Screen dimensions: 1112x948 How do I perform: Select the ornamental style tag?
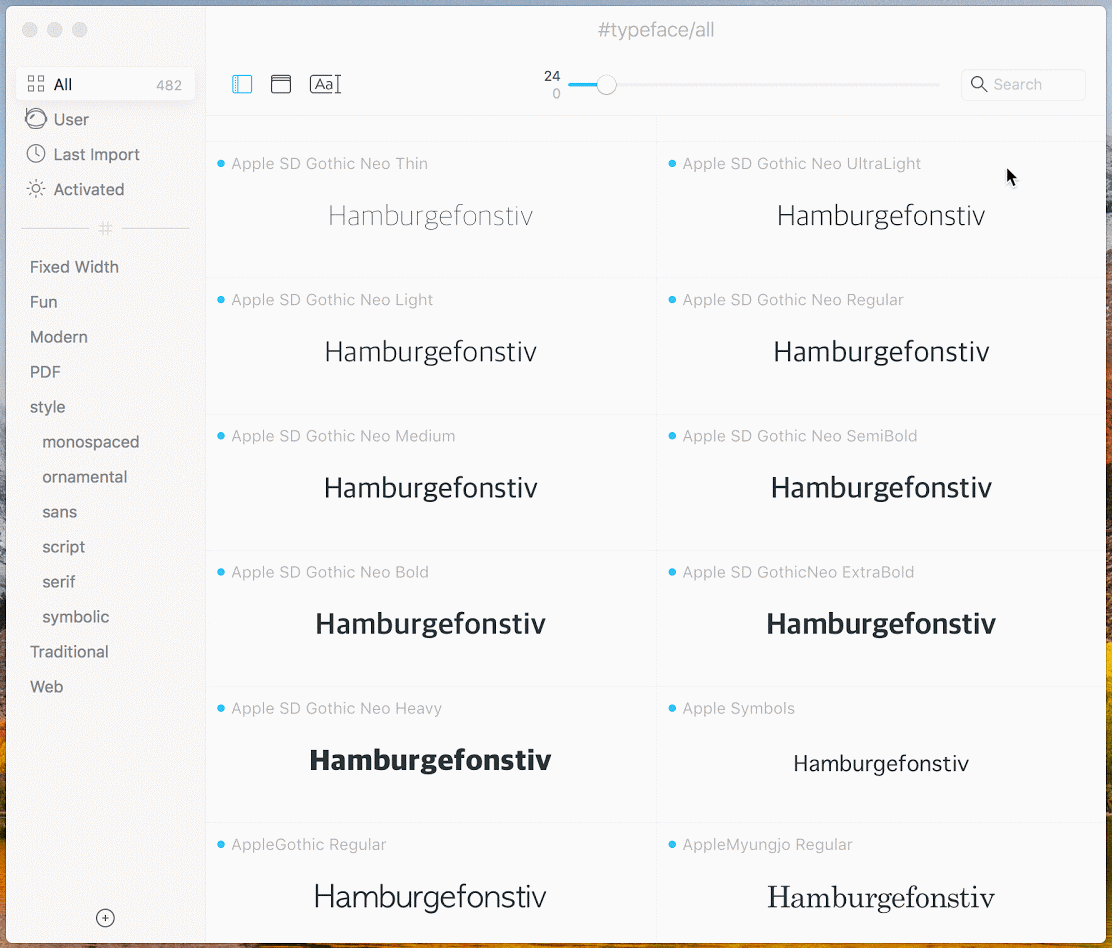[x=85, y=477]
